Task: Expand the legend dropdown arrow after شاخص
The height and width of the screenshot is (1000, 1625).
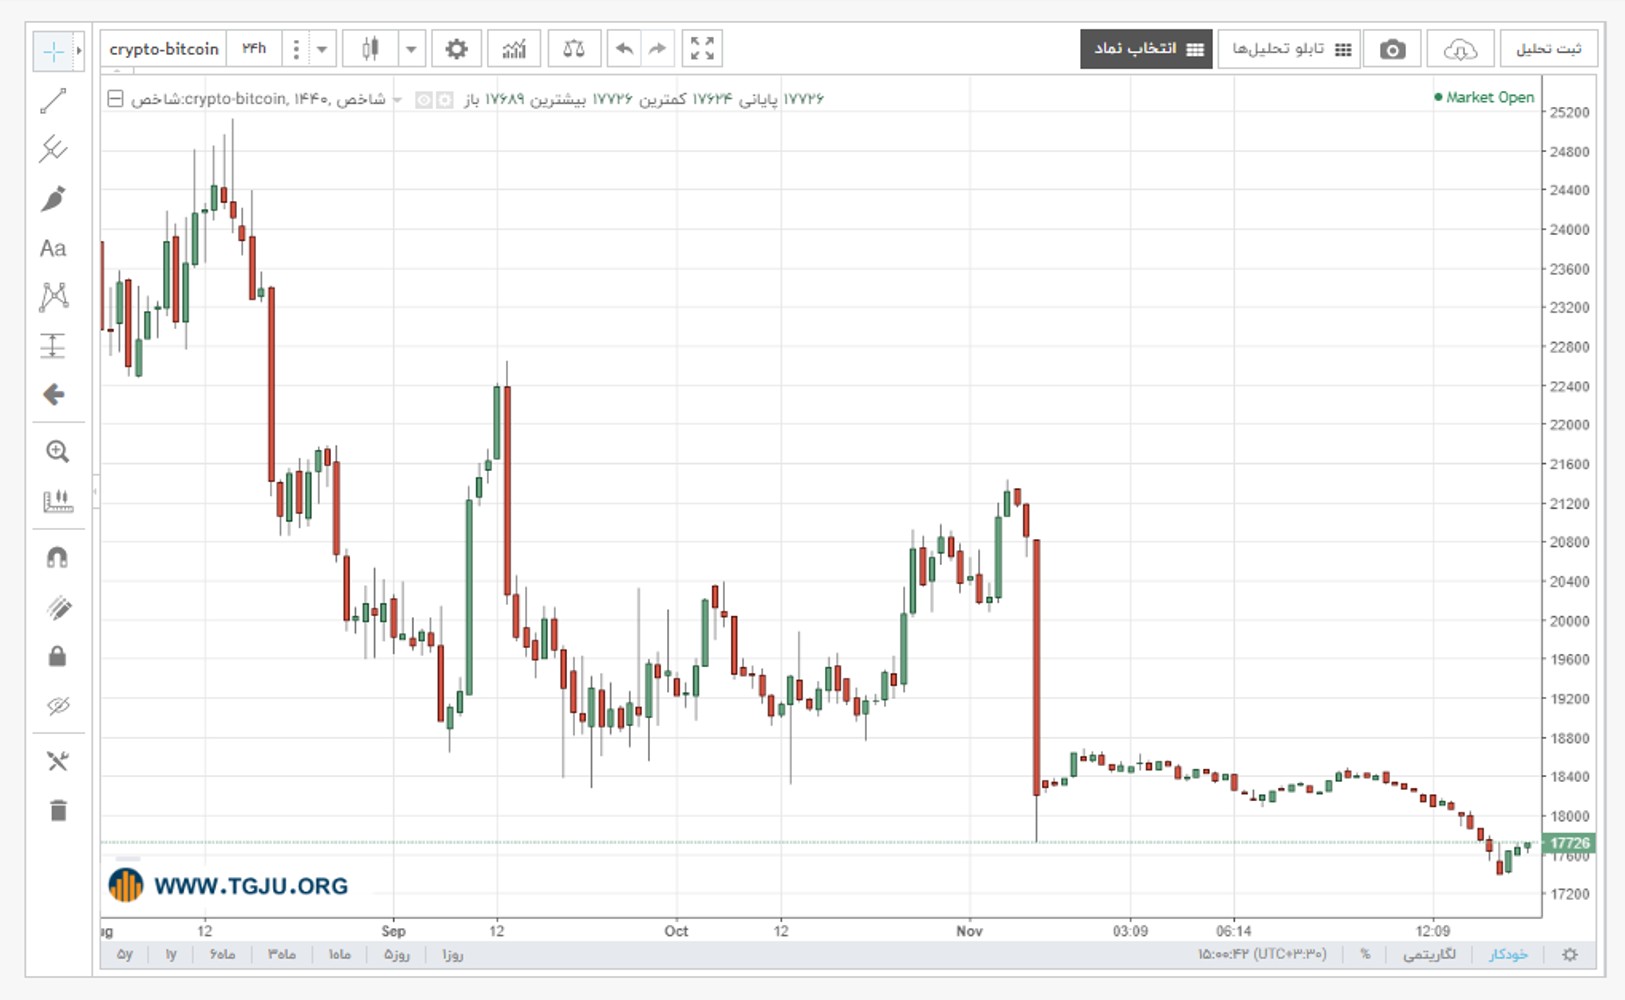Action: point(397,99)
